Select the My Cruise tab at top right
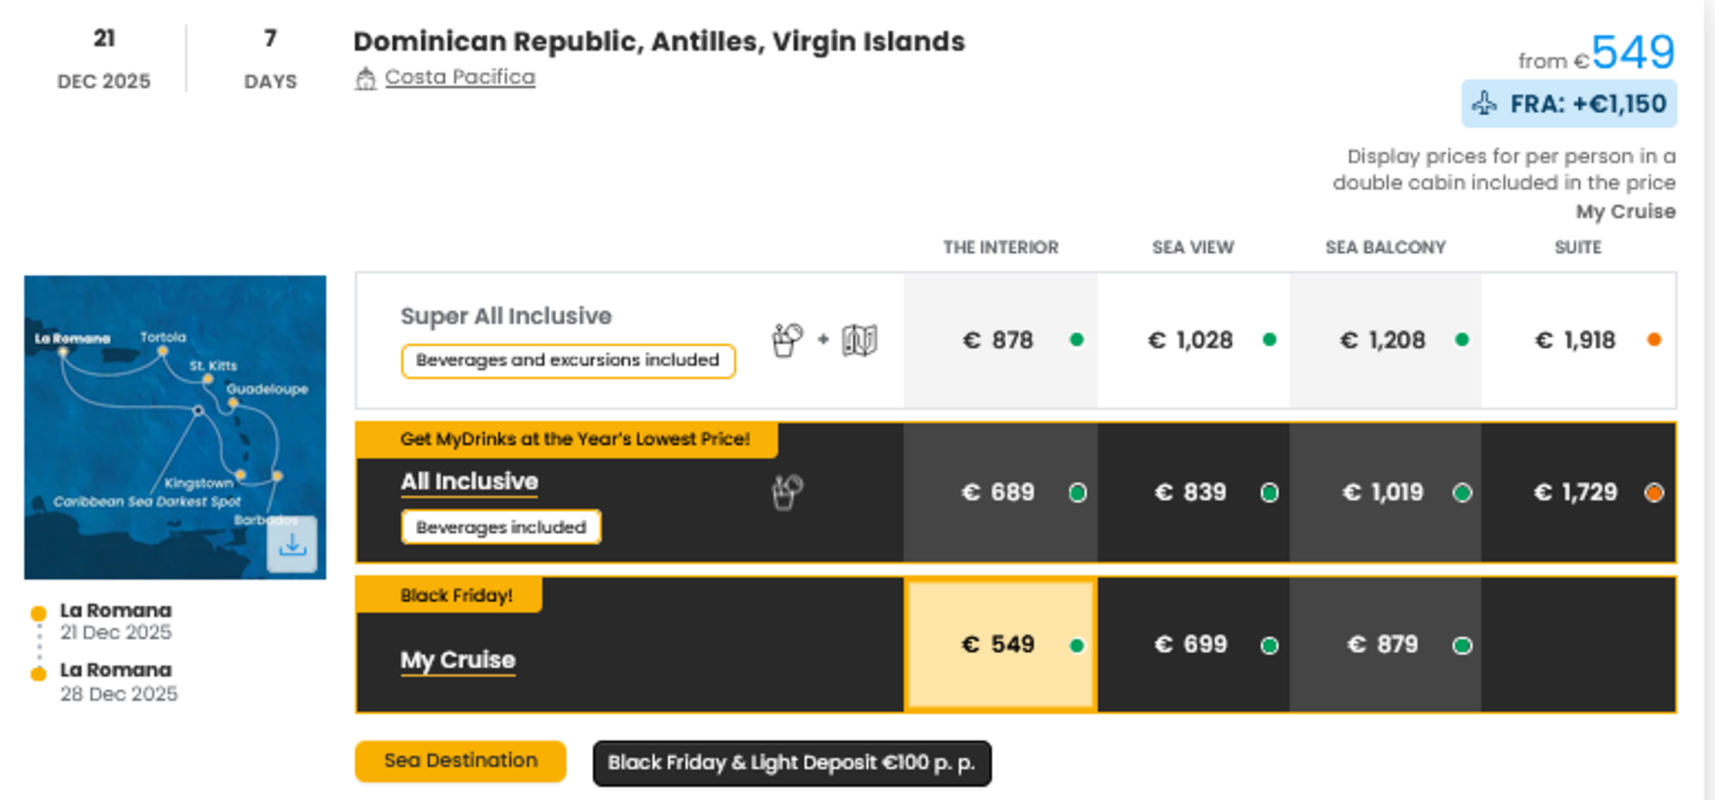The image size is (1715, 800). tap(1625, 211)
